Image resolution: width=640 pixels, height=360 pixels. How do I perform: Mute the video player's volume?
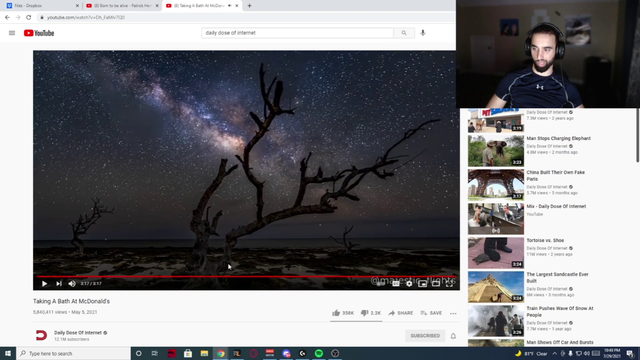click(72, 284)
